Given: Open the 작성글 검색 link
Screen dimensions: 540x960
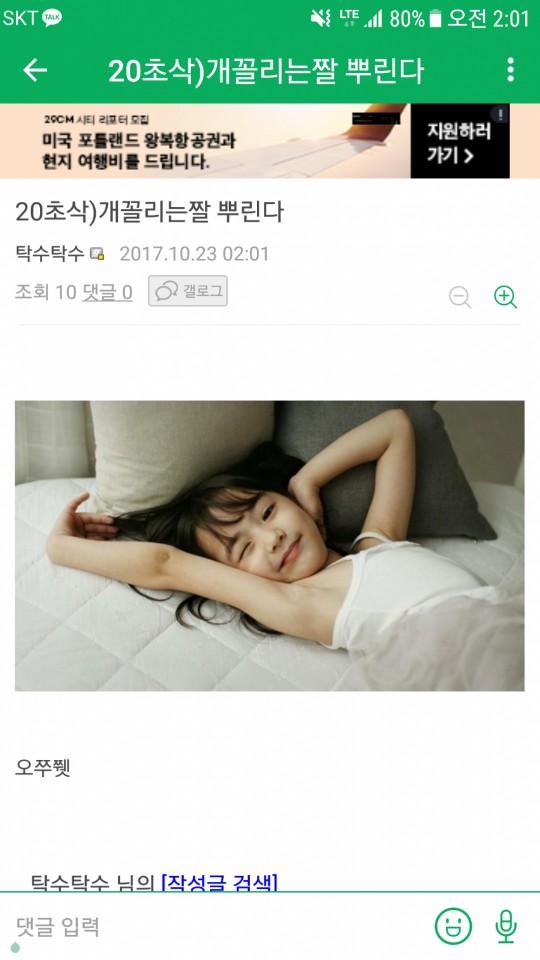Looking at the screenshot, I should click(x=219, y=882).
